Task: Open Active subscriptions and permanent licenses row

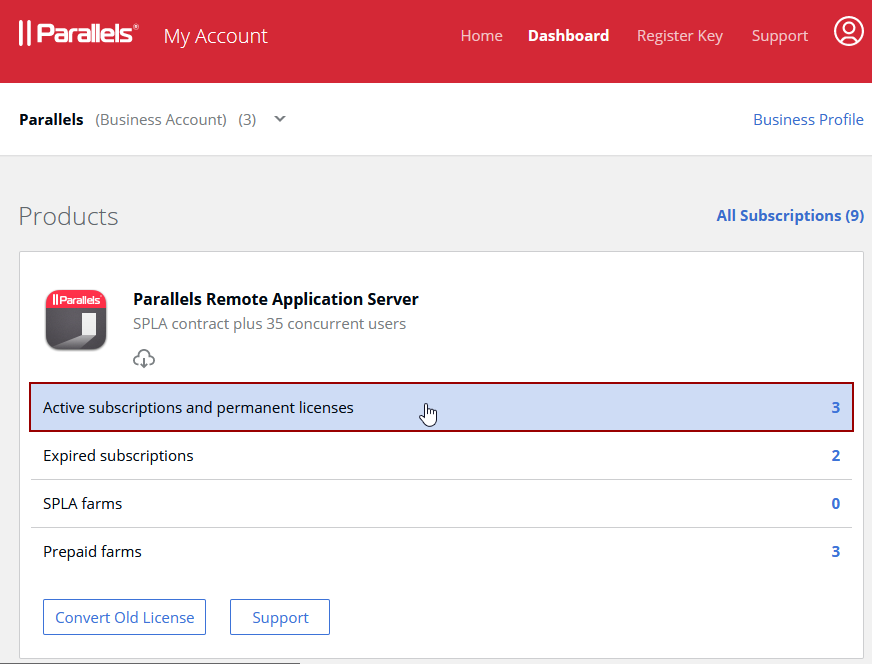Action: 198,408
